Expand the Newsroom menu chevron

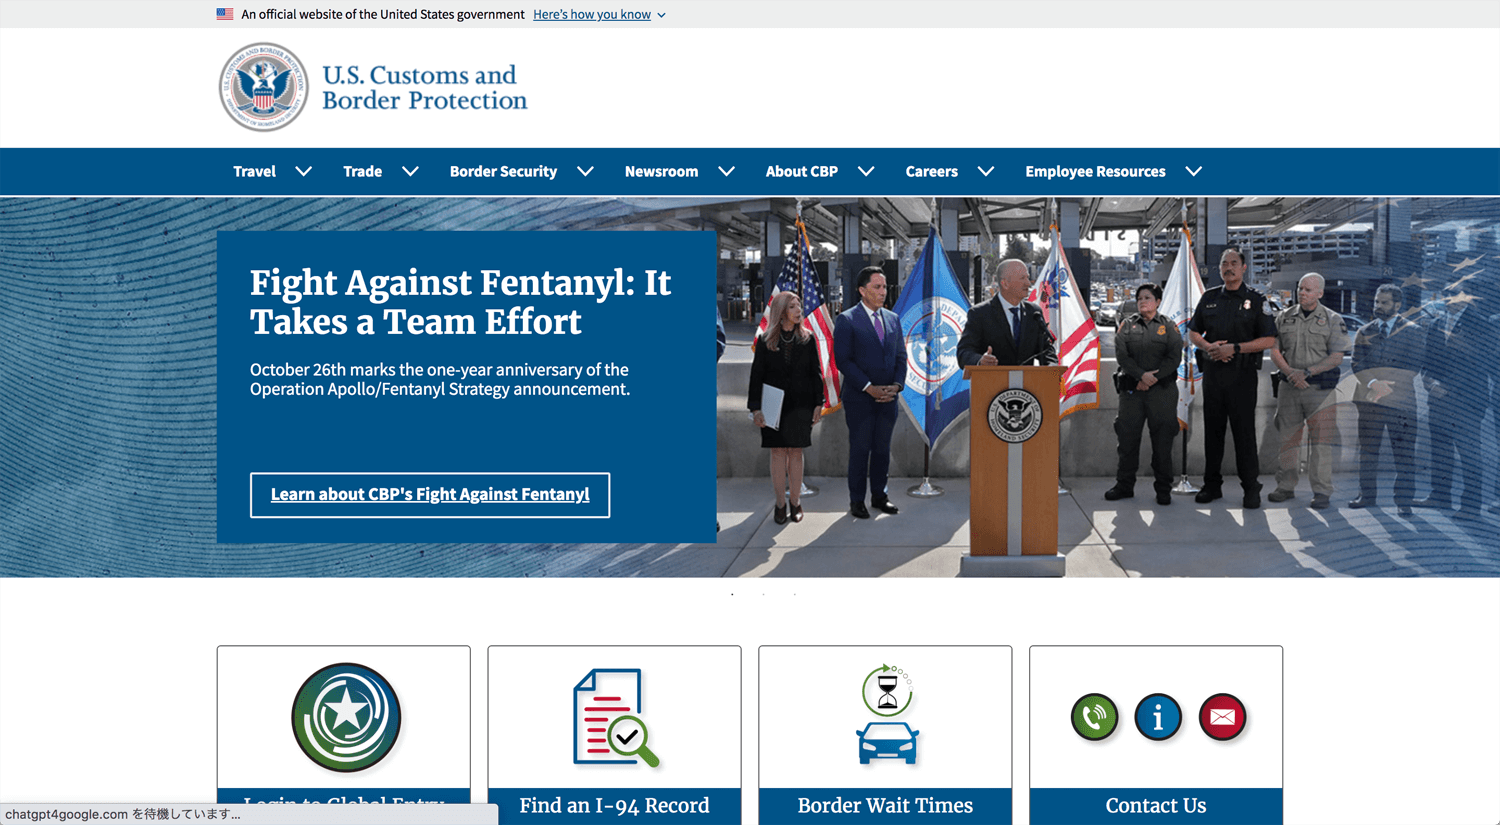(726, 172)
